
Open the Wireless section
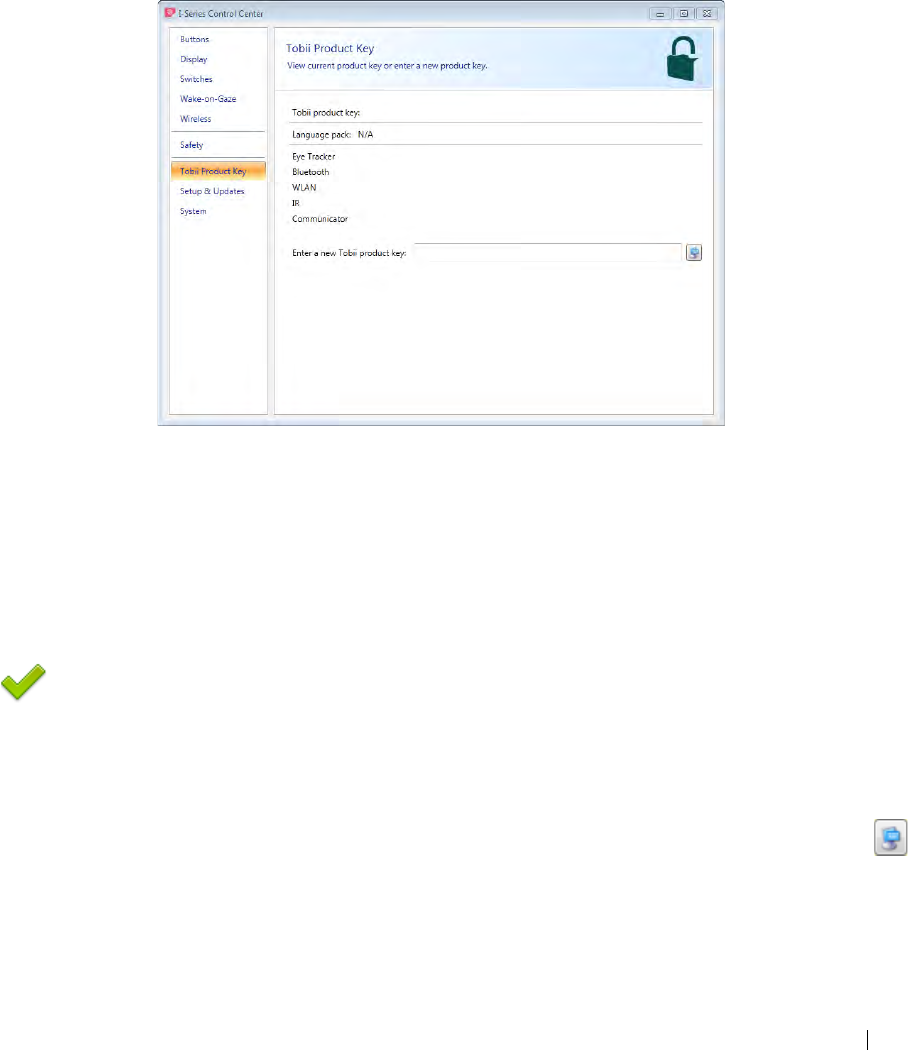(x=196, y=119)
